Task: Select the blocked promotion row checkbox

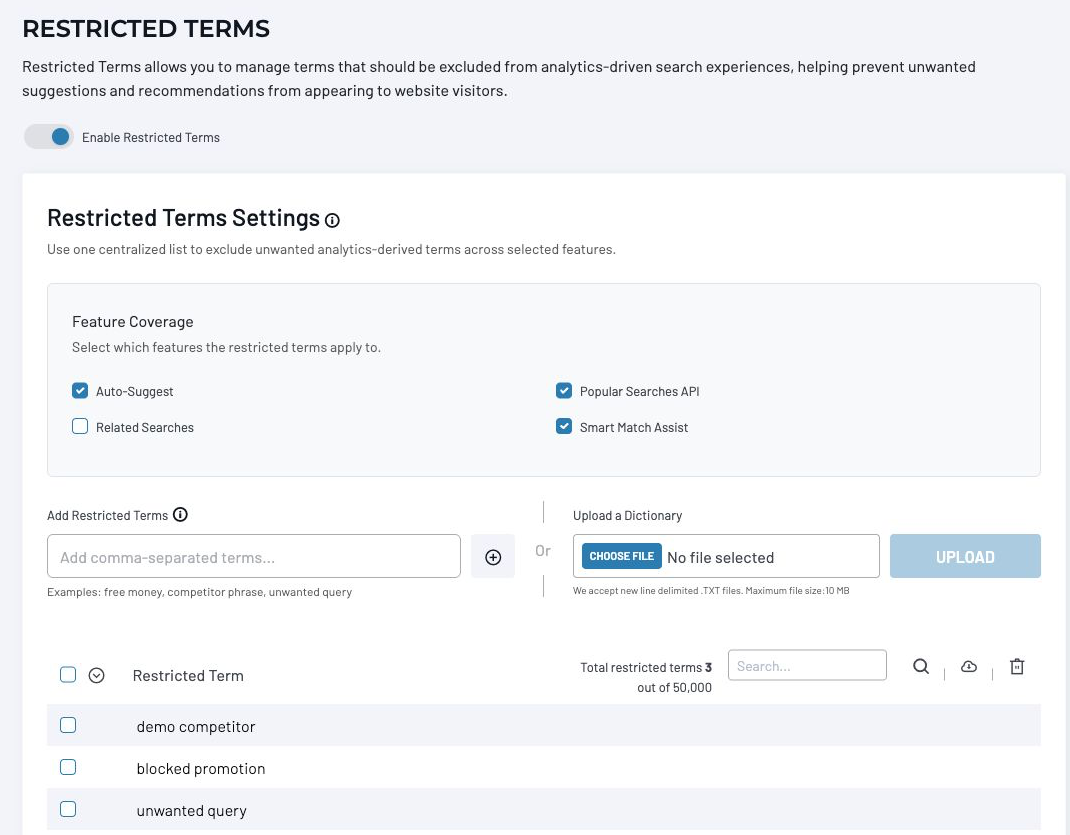Action: point(68,767)
